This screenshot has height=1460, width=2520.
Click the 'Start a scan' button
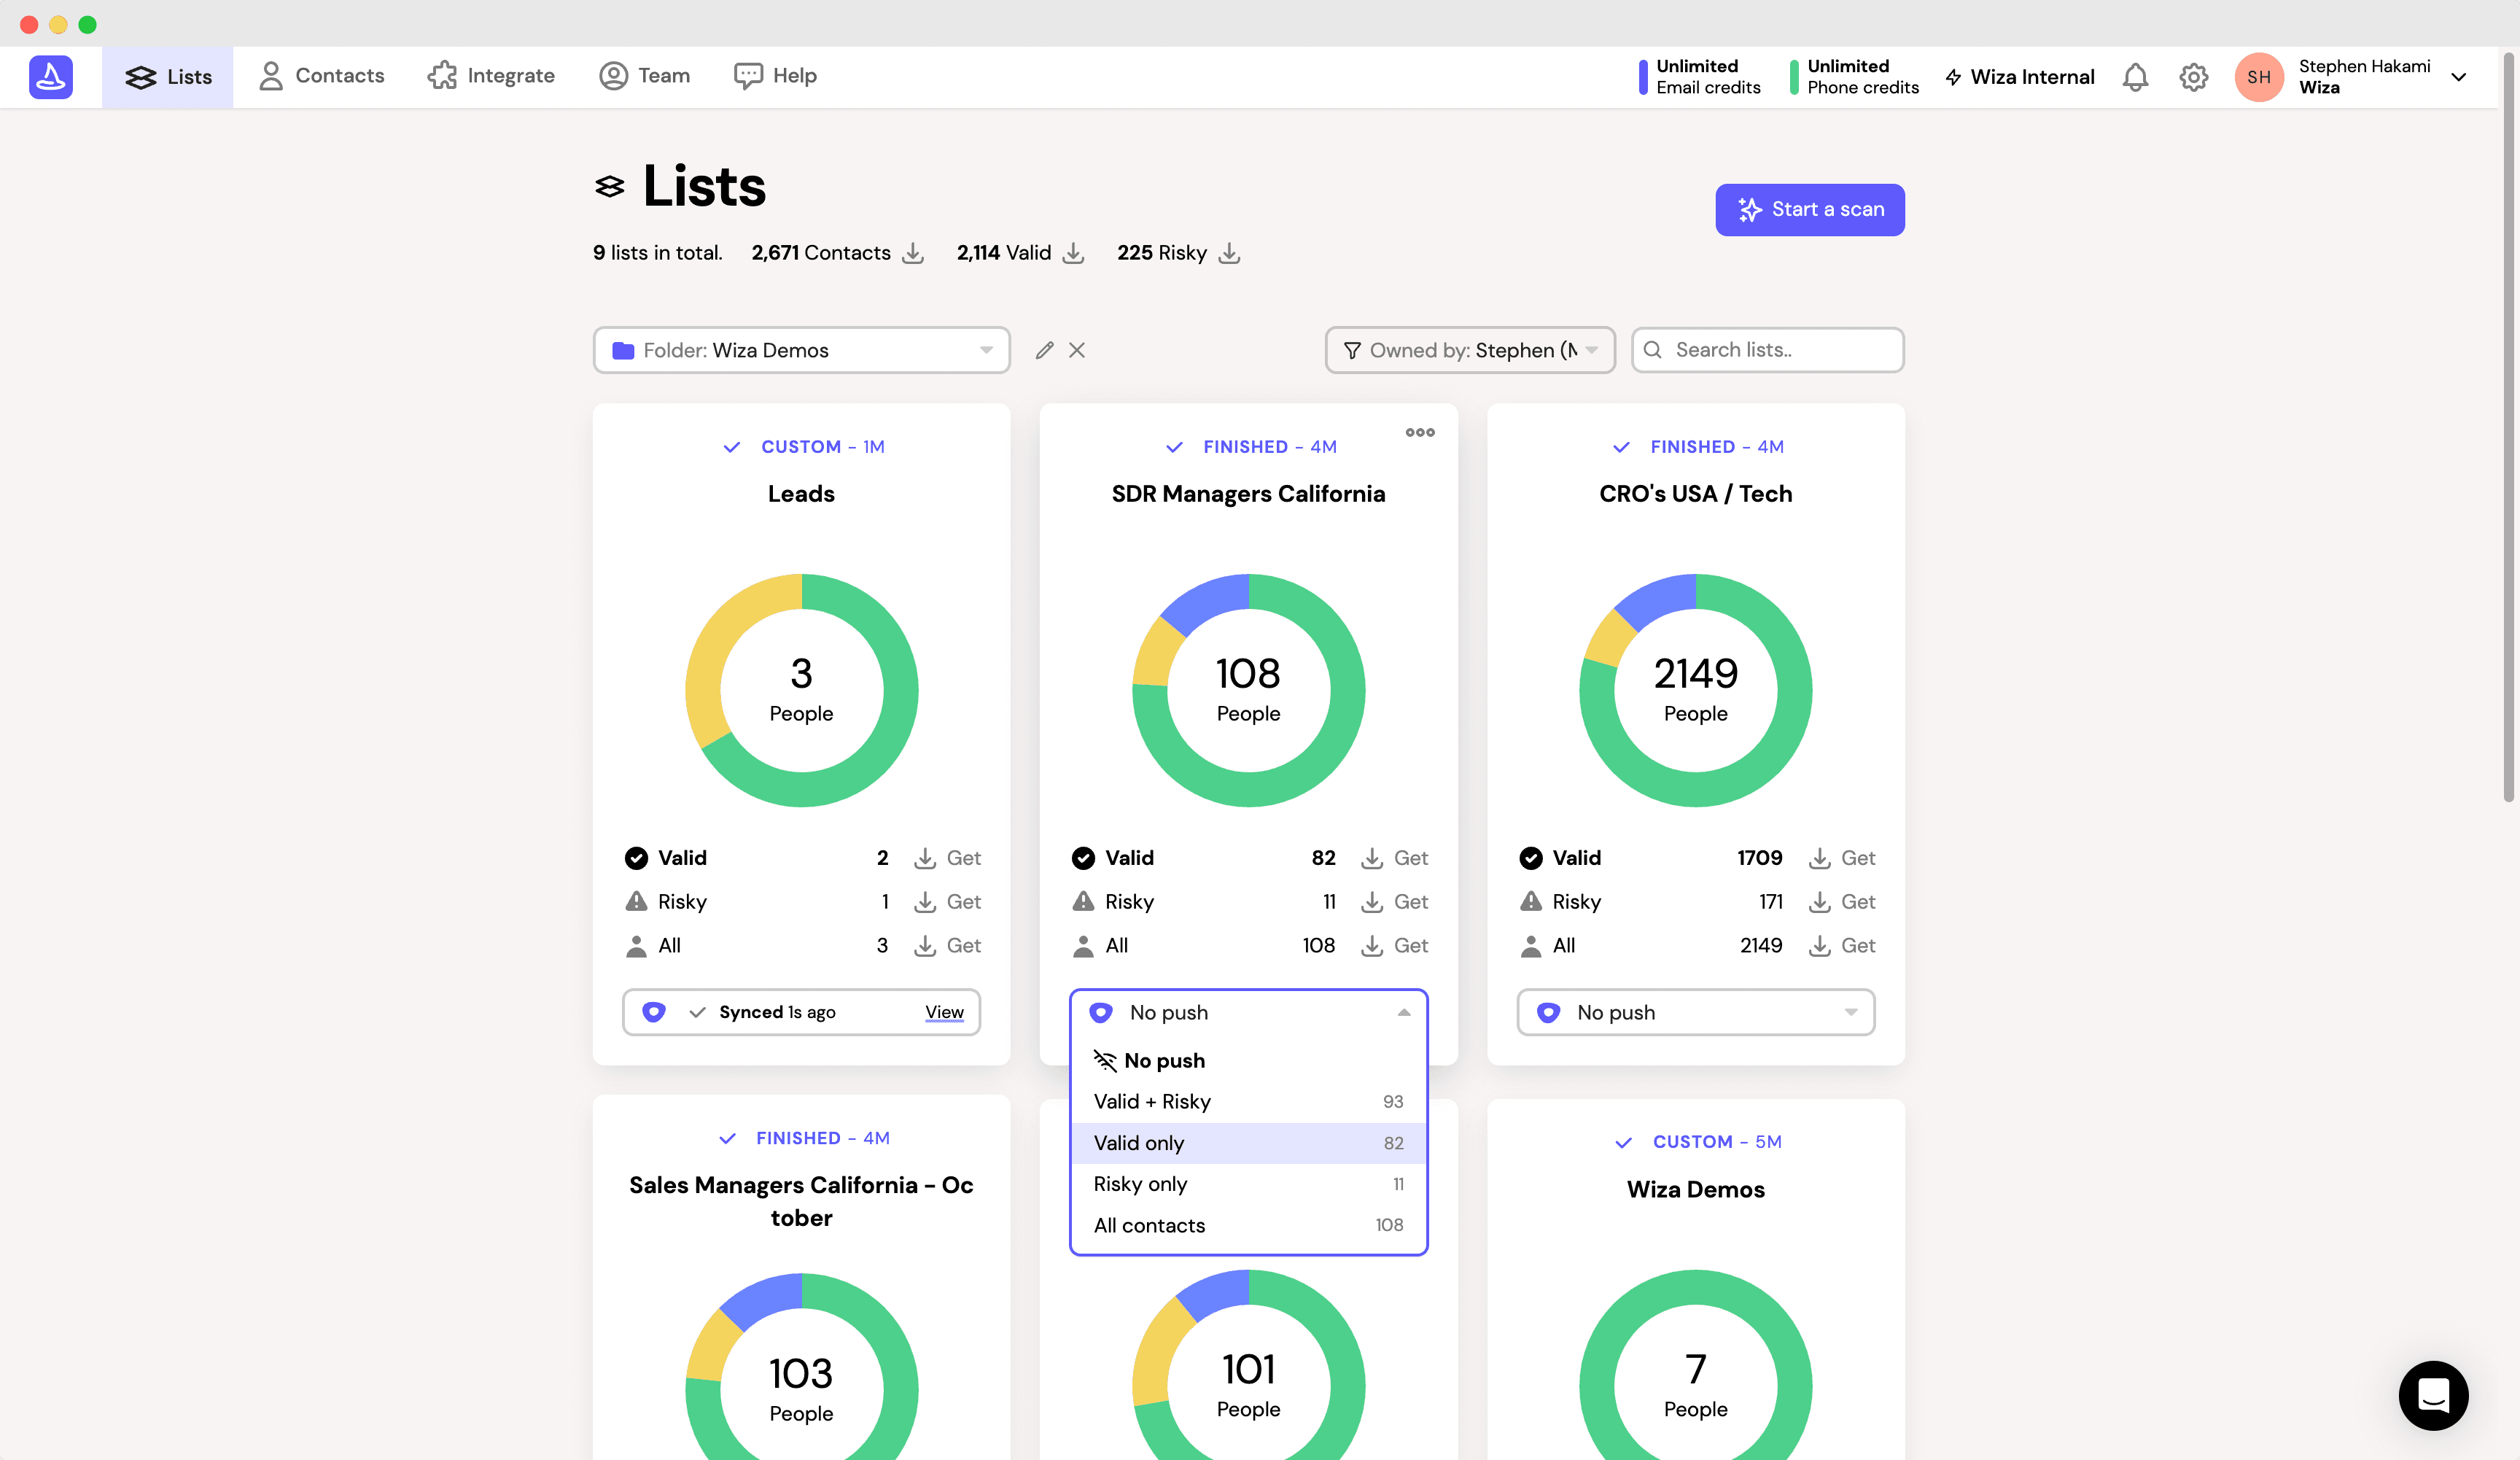point(1809,209)
